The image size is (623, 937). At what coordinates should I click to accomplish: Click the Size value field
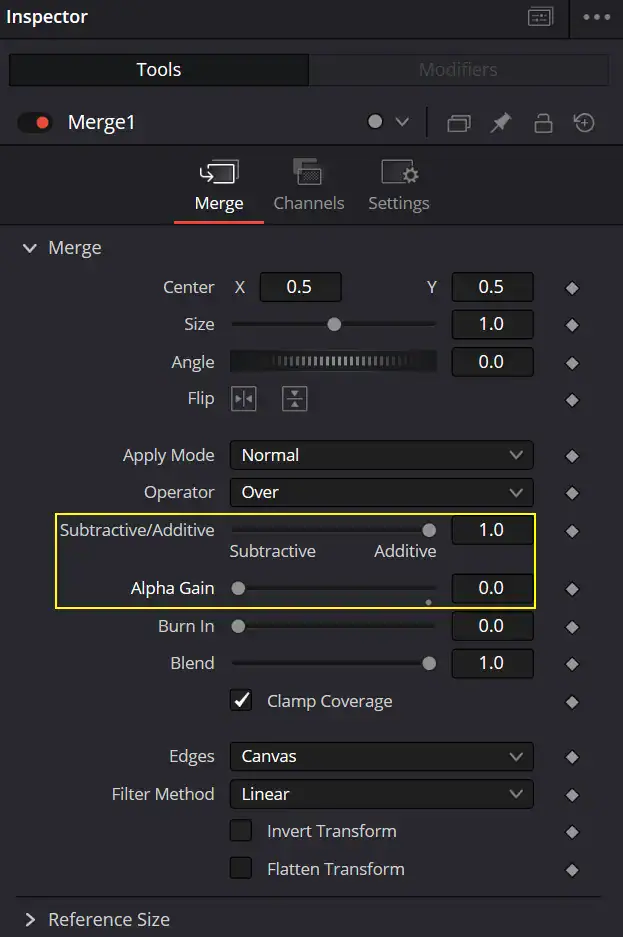[492, 324]
